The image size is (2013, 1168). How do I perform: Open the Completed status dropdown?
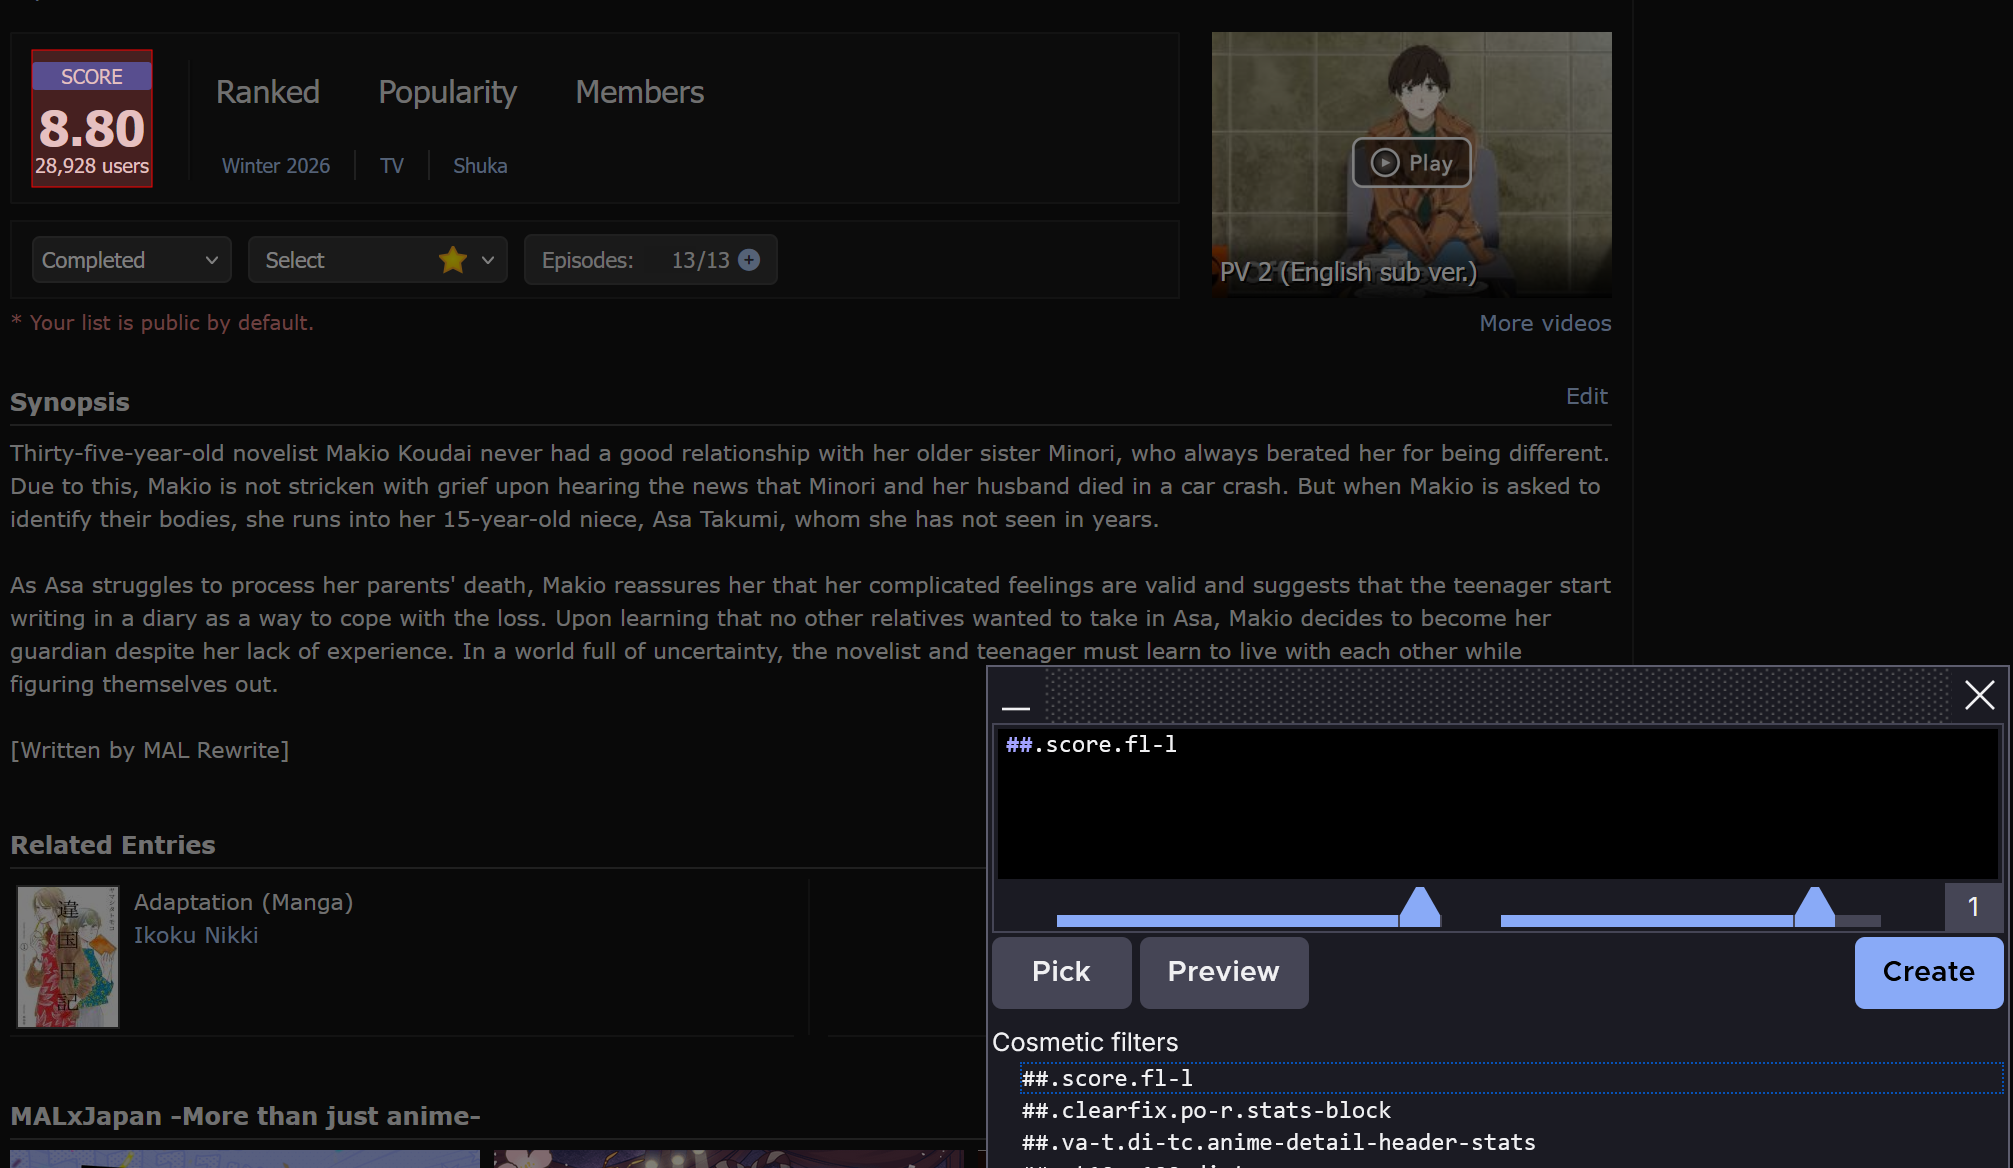click(131, 260)
